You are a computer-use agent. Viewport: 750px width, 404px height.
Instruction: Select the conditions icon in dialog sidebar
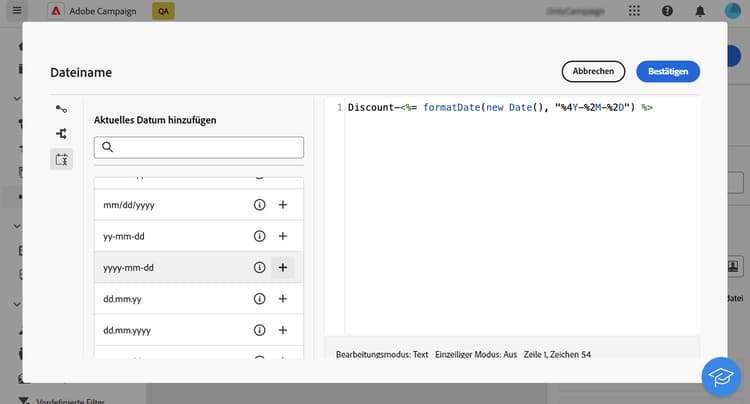(x=61, y=134)
